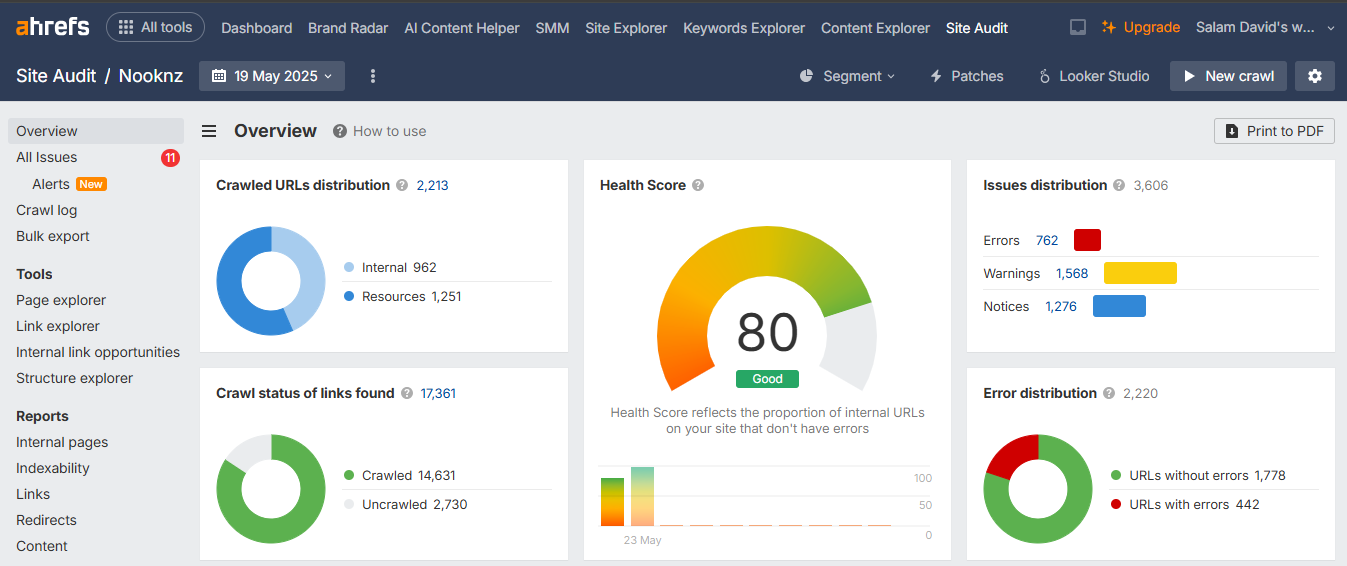Toggle the sidebar hamburger menu

coord(209,131)
